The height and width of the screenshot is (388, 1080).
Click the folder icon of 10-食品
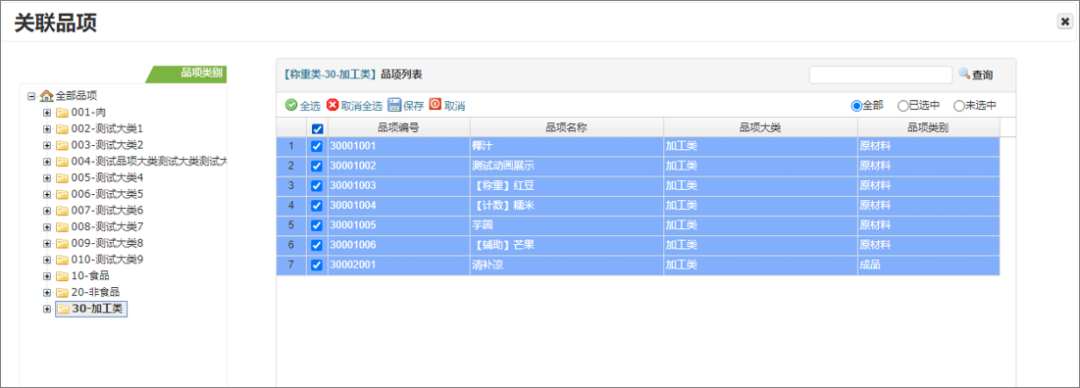point(62,276)
